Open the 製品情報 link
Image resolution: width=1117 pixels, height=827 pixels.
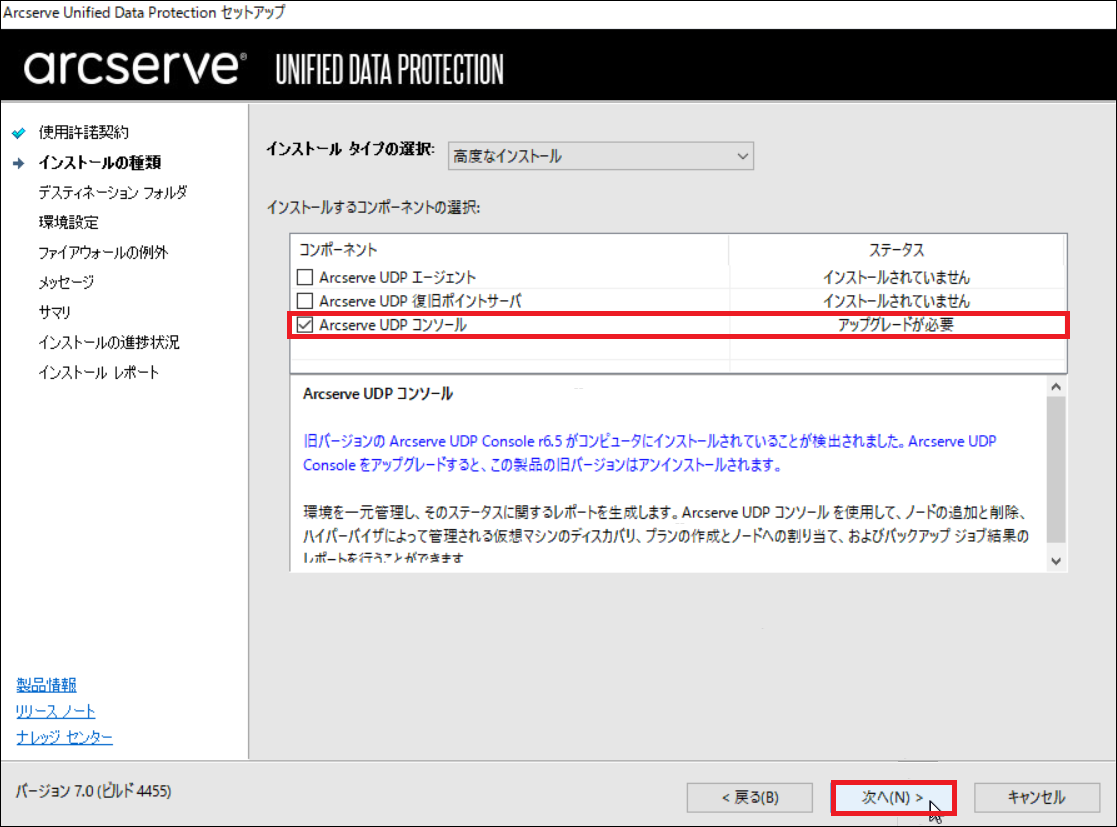click(46, 685)
